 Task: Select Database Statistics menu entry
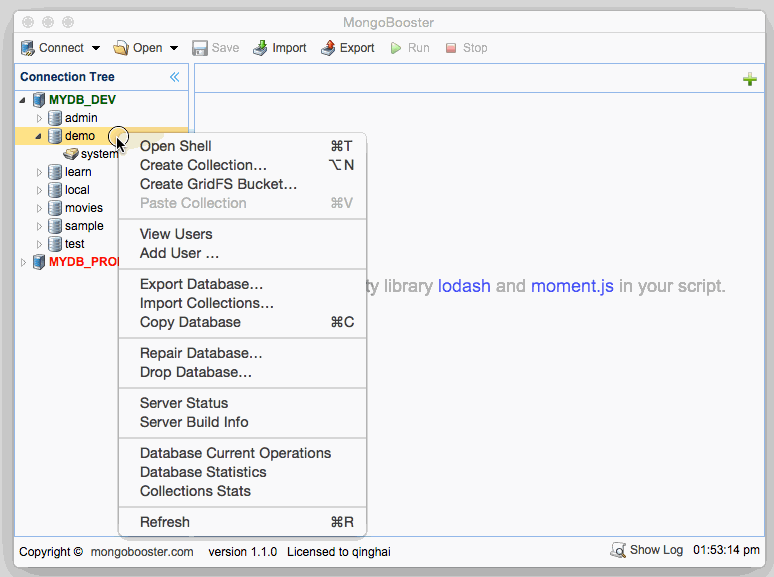242,472
